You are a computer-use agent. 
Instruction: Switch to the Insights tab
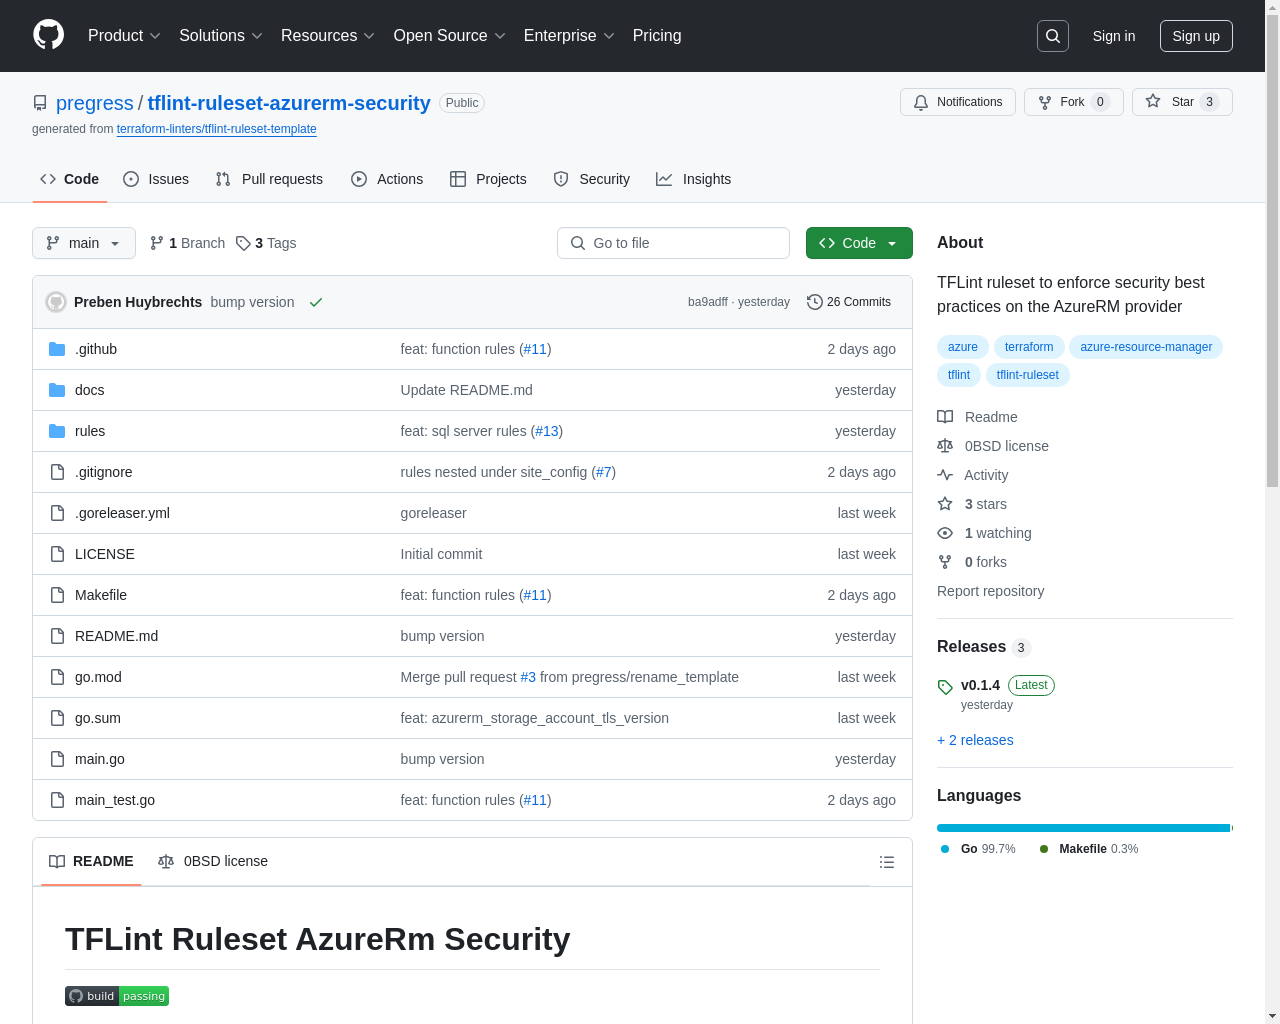694,179
